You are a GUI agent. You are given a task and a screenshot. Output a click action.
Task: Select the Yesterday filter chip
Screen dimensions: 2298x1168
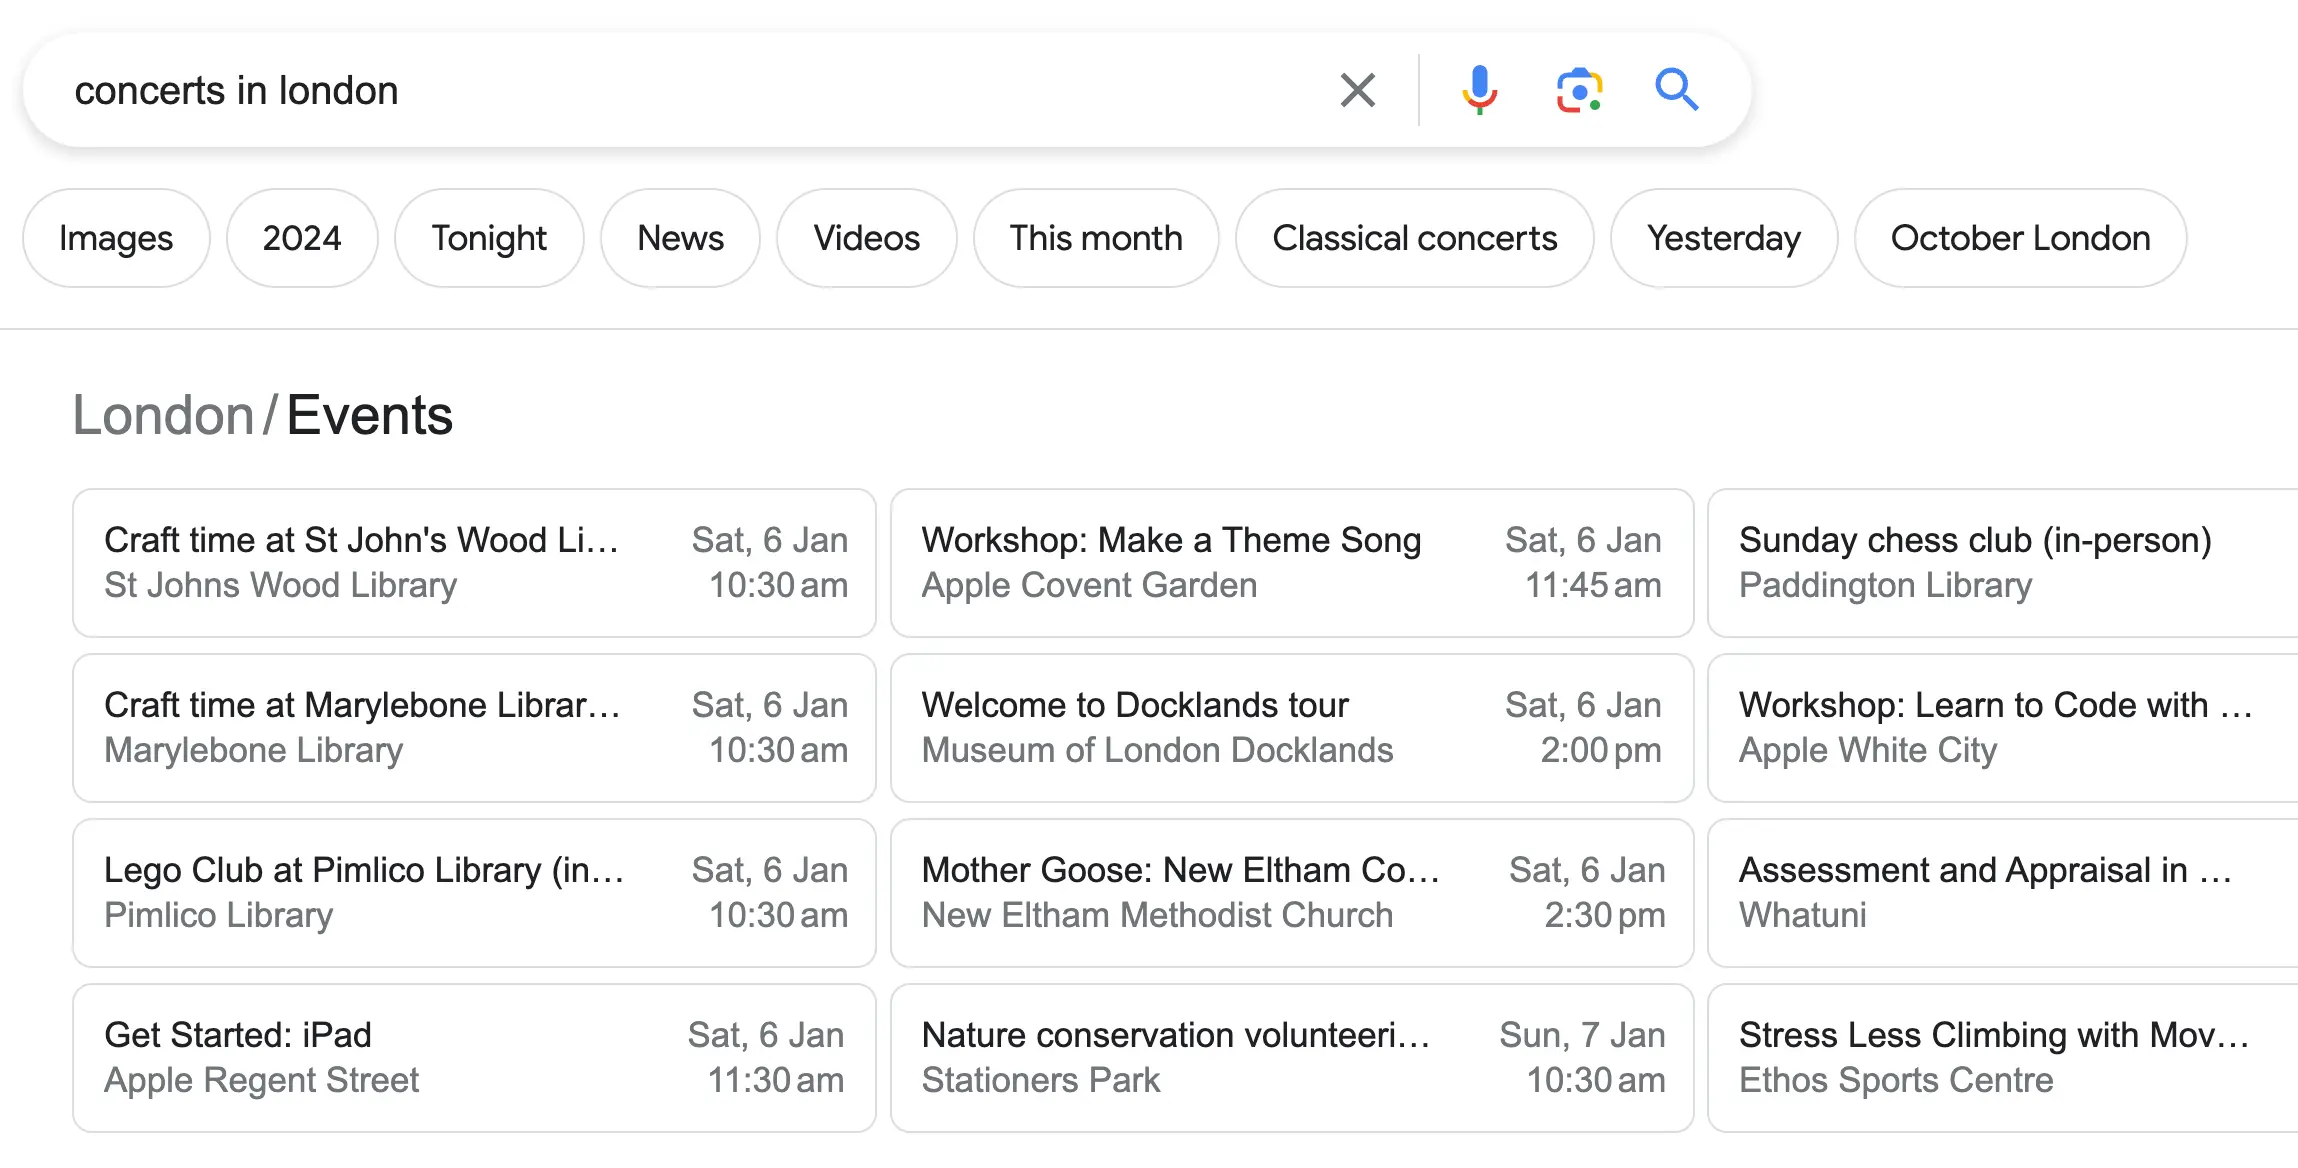coord(1723,238)
